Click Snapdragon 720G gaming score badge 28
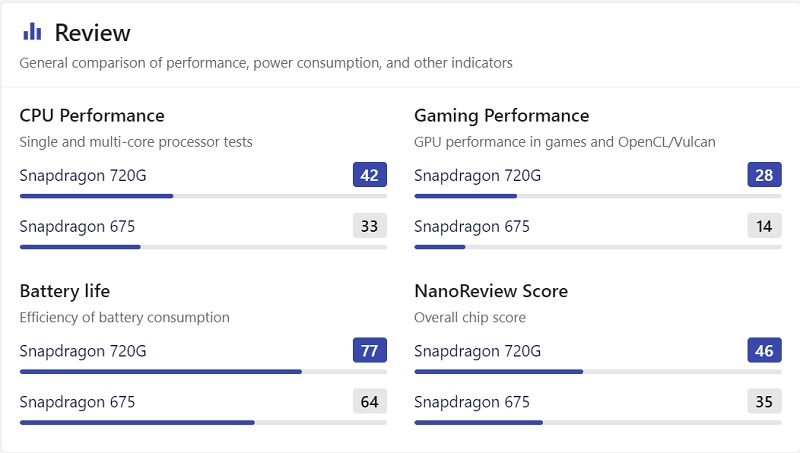The height and width of the screenshot is (453, 800). pos(764,175)
